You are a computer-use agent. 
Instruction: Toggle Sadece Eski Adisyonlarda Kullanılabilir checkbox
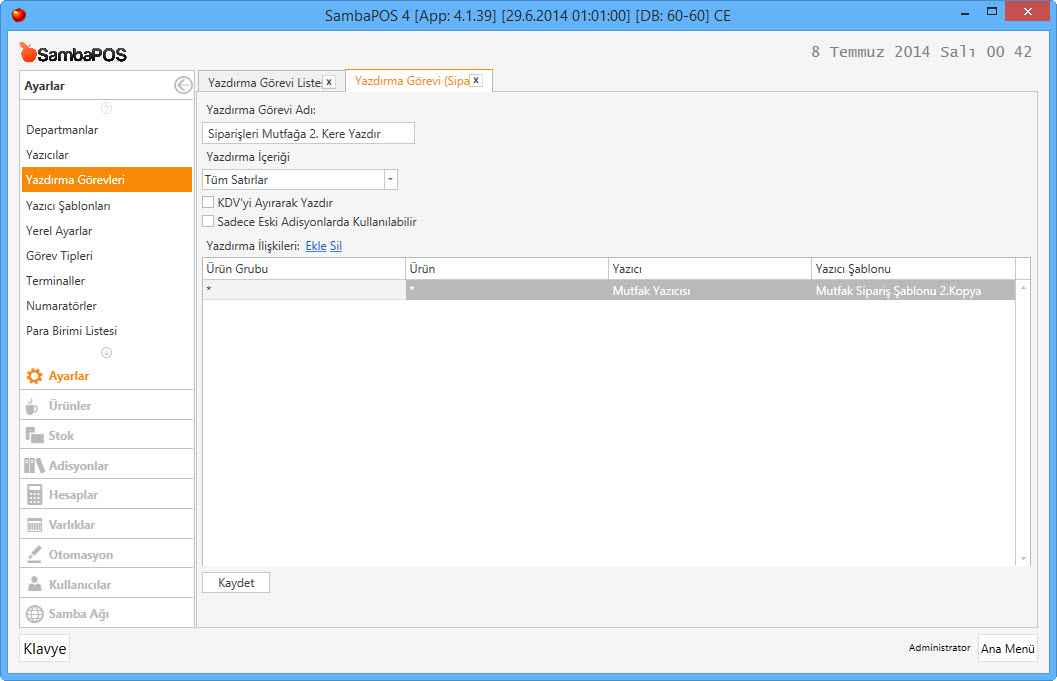209,222
